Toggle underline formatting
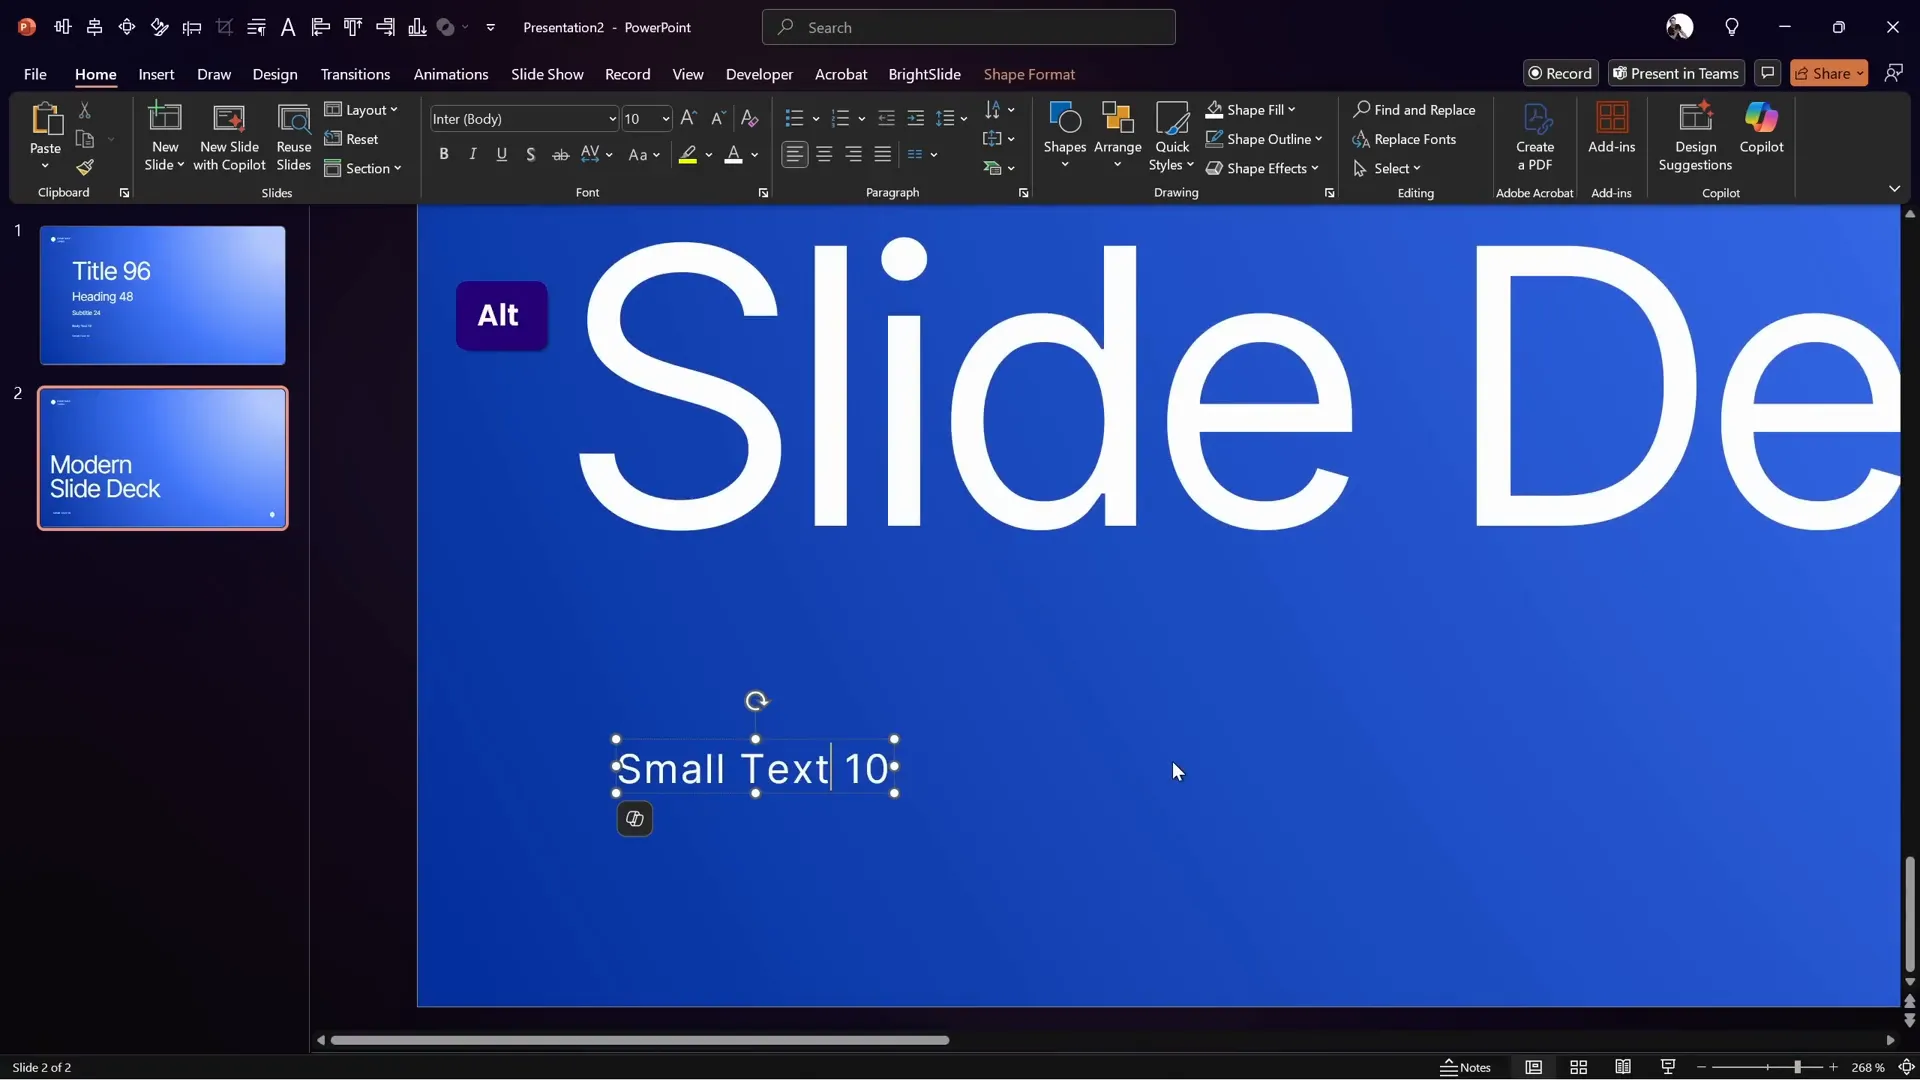 (502, 154)
